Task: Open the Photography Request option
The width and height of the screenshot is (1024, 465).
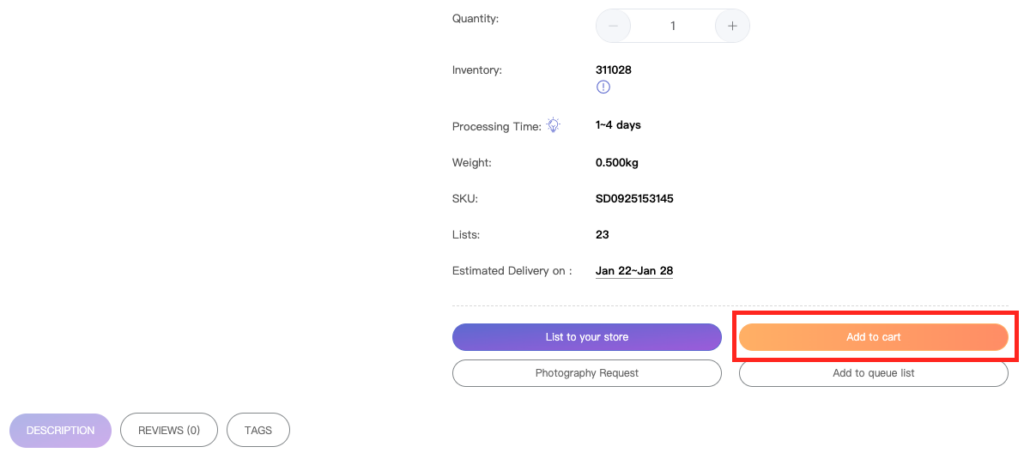Action: pyautogui.click(x=586, y=373)
